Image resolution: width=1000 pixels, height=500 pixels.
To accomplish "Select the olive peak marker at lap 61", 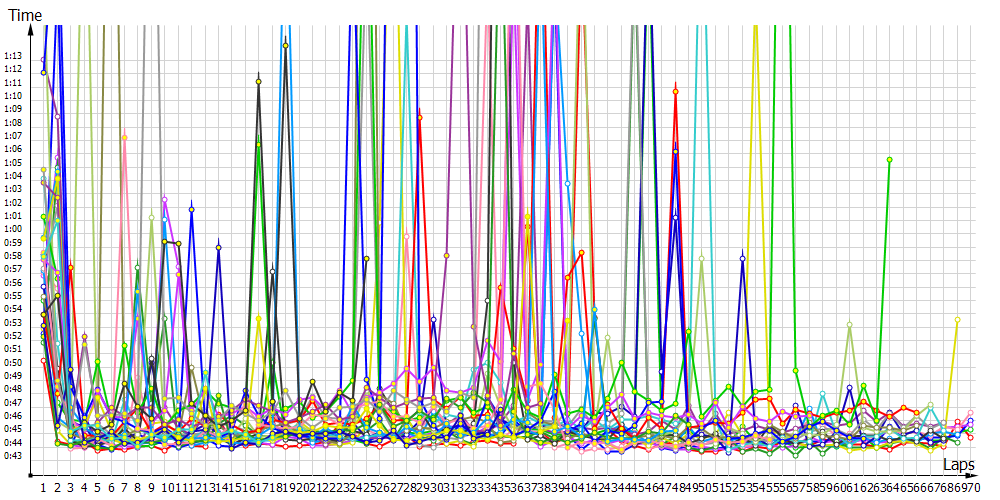I will coord(849,325).
